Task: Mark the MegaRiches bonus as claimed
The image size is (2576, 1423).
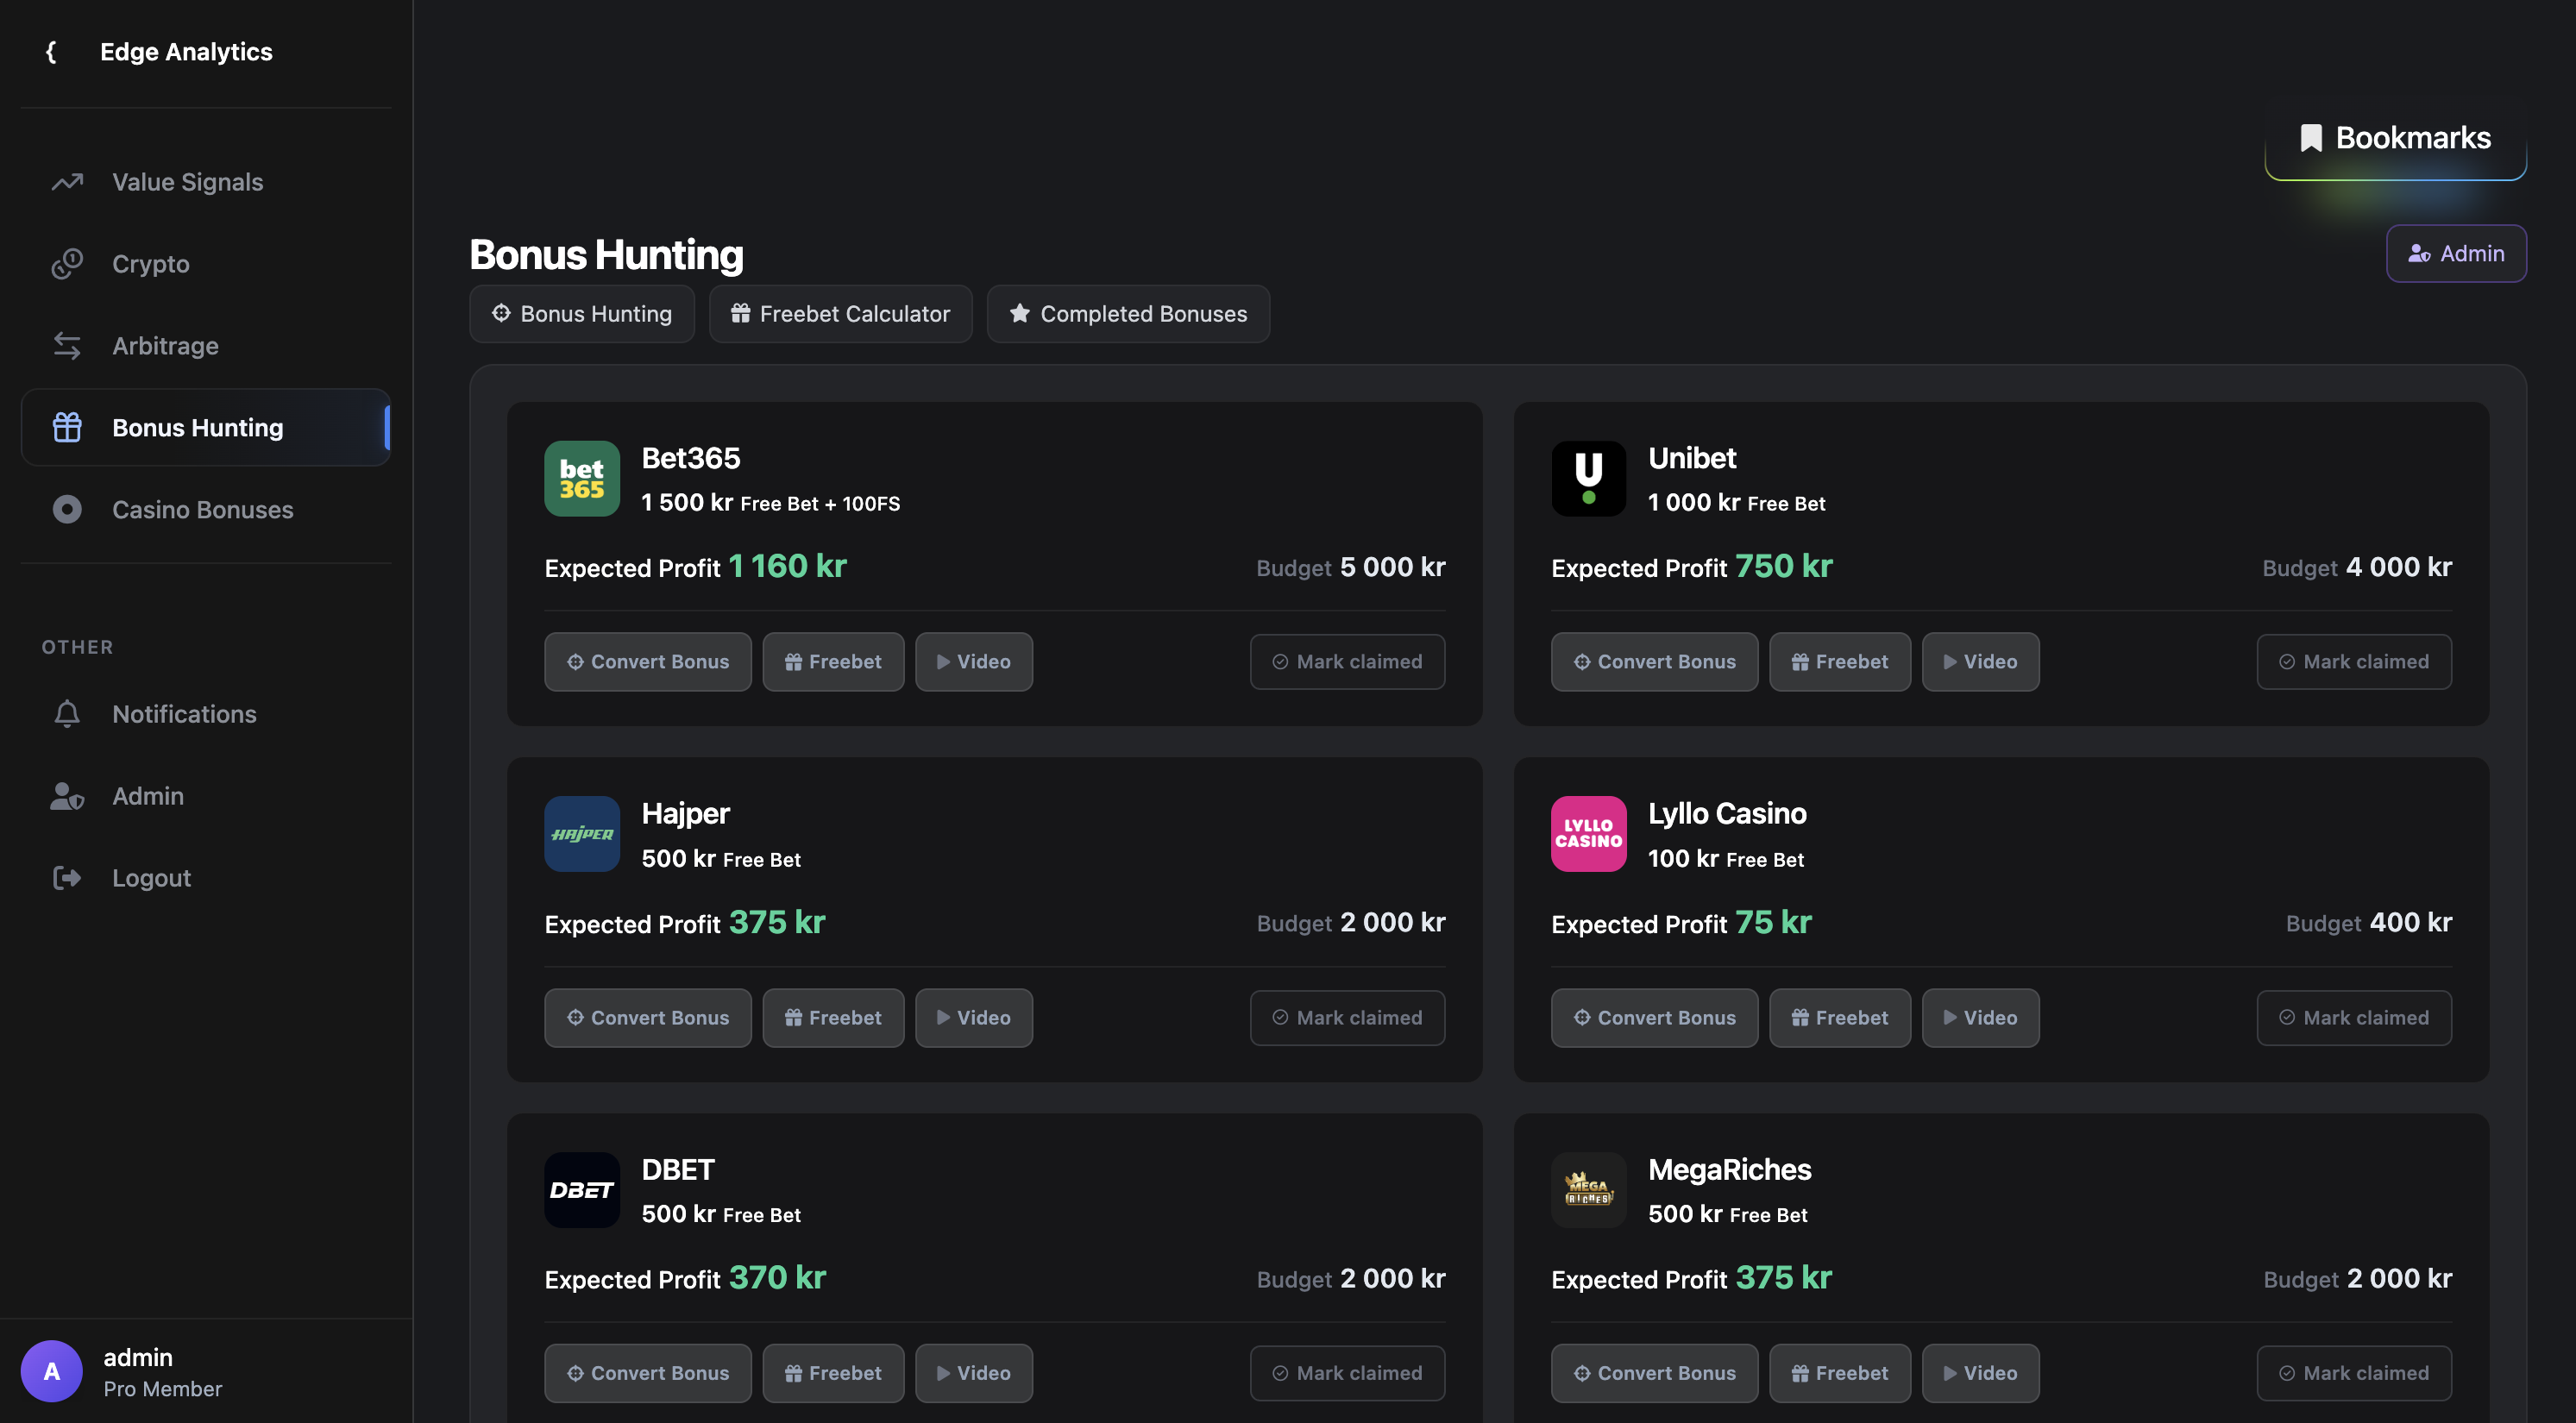Action: 2353,1372
